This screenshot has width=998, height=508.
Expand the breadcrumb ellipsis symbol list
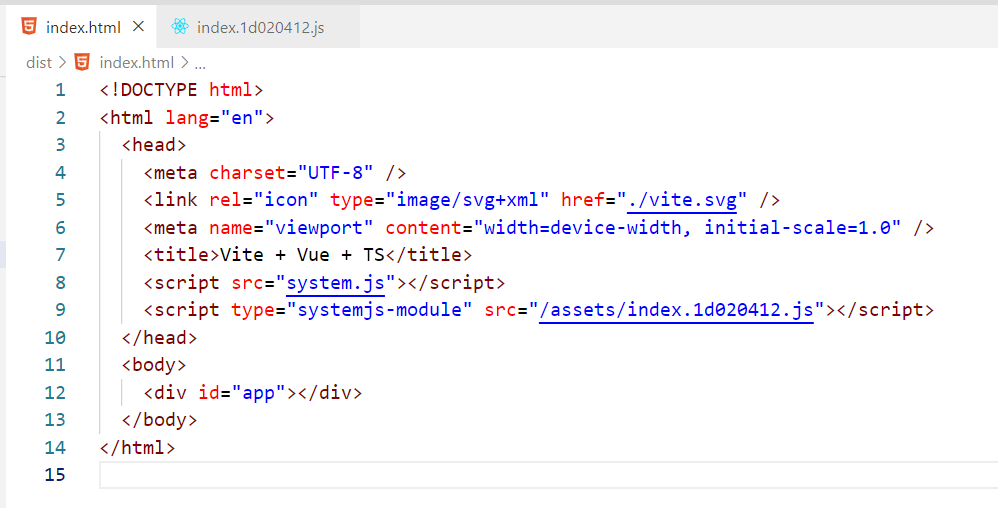click(x=200, y=64)
